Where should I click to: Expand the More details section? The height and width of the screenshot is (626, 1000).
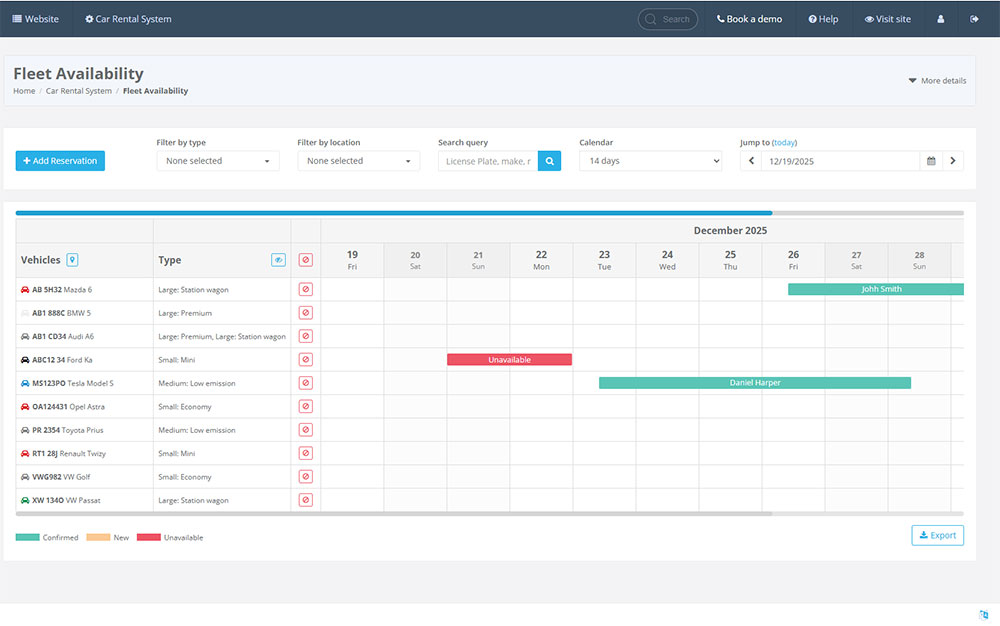(x=937, y=81)
